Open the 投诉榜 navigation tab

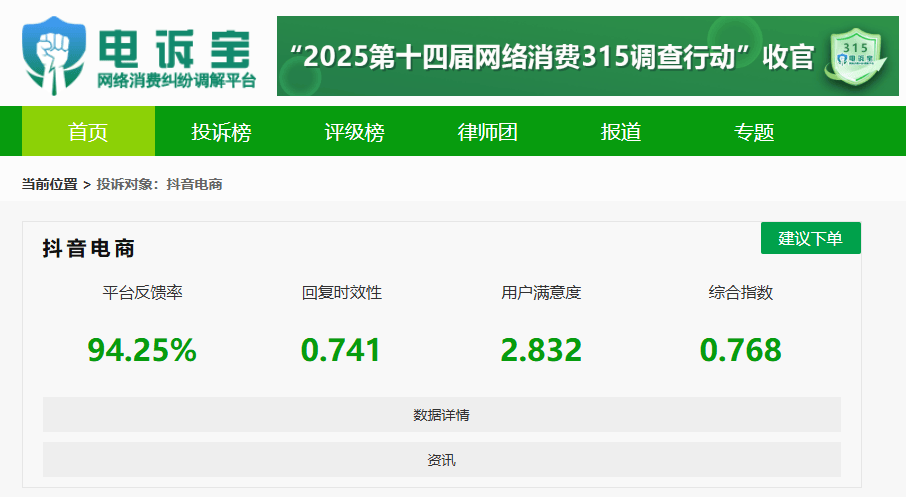221,132
